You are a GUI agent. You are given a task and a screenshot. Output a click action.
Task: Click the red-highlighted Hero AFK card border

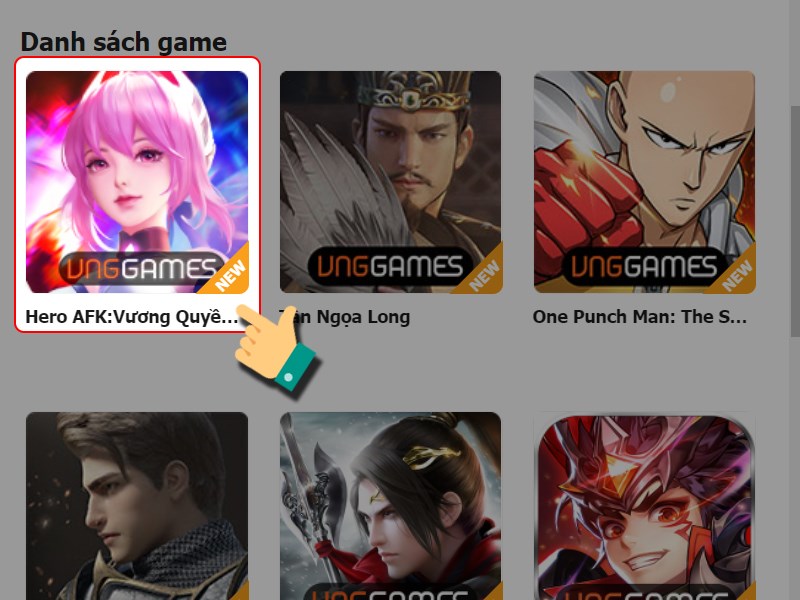click(138, 194)
